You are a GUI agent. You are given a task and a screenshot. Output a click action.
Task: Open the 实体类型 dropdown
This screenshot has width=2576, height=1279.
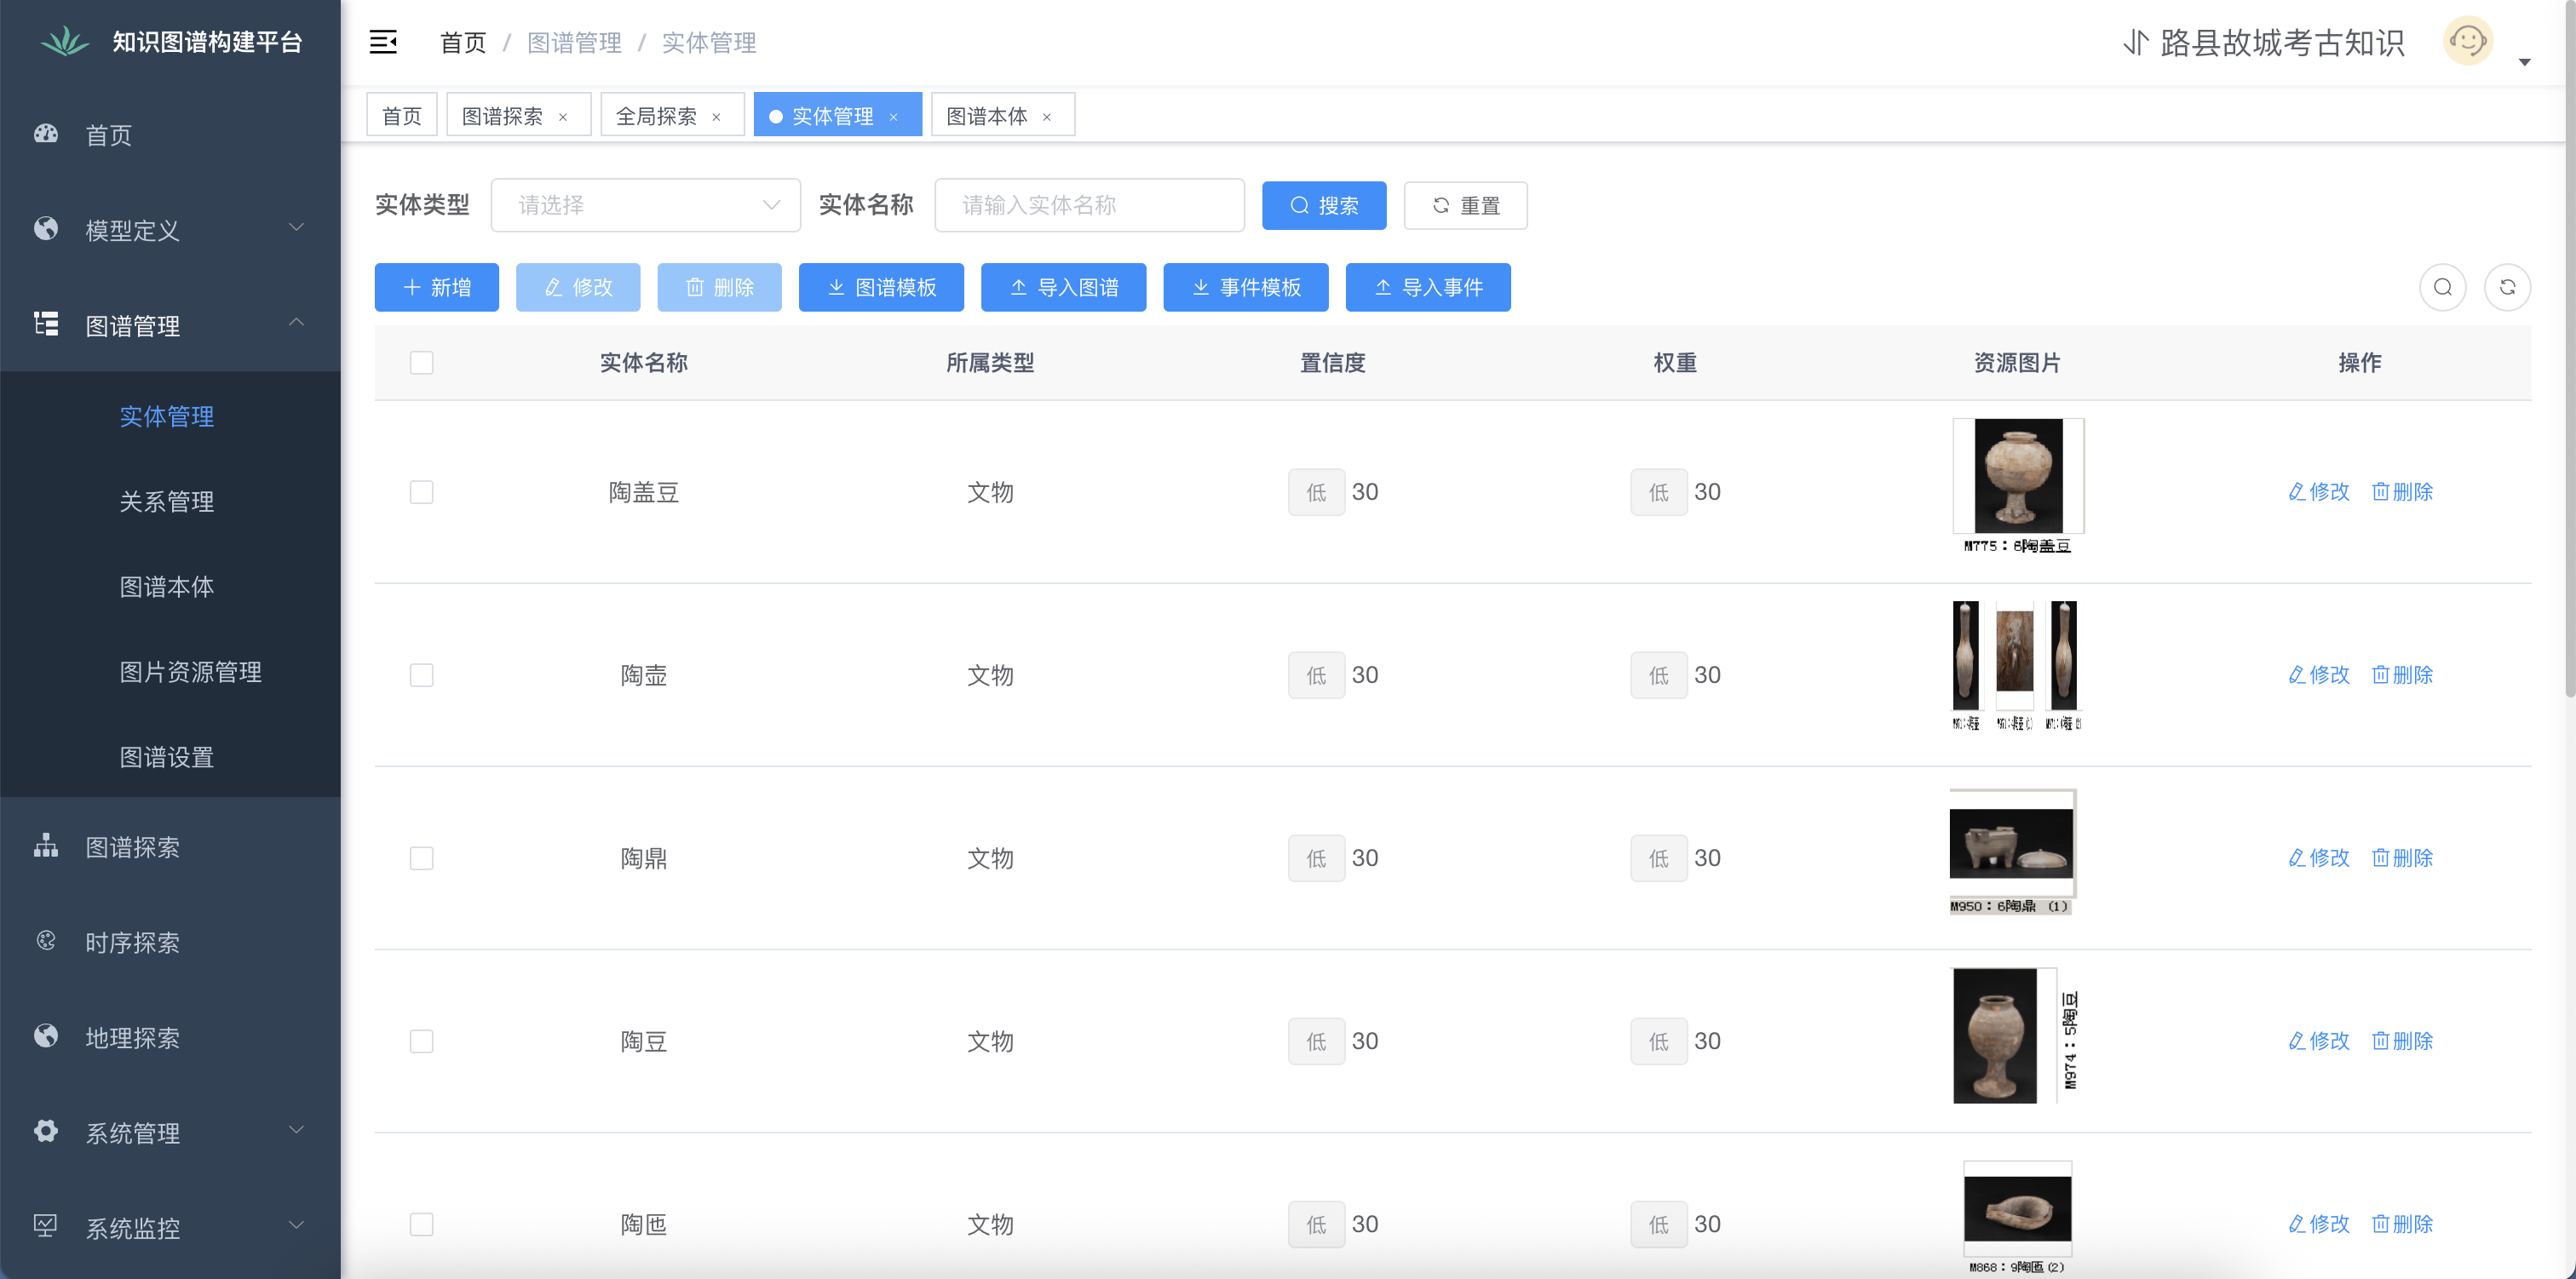pyautogui.click(x=645, y=205)
